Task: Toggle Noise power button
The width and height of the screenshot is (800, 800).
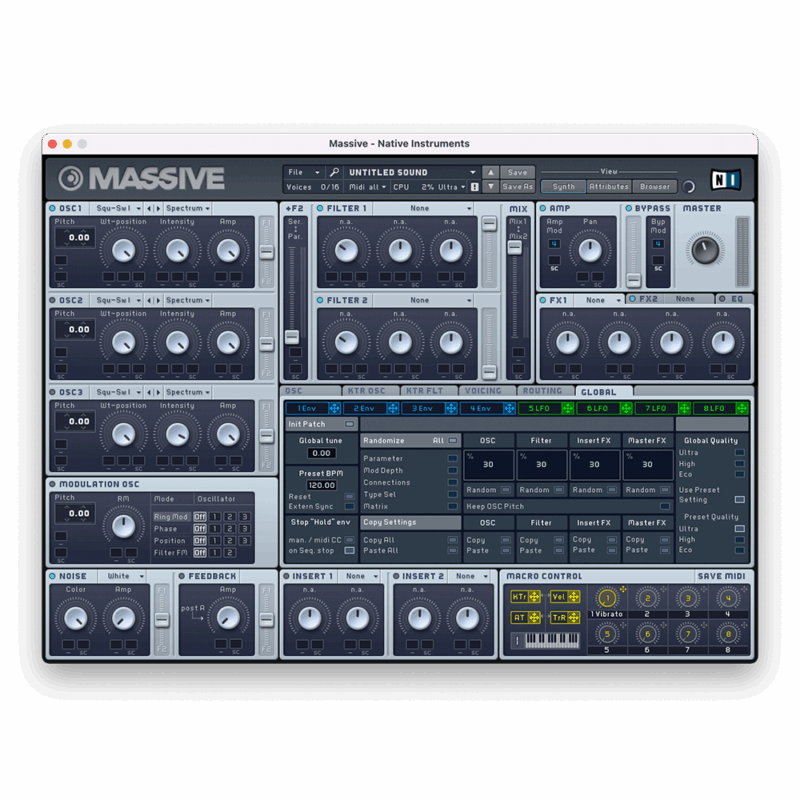Action: tap(53, 576)
